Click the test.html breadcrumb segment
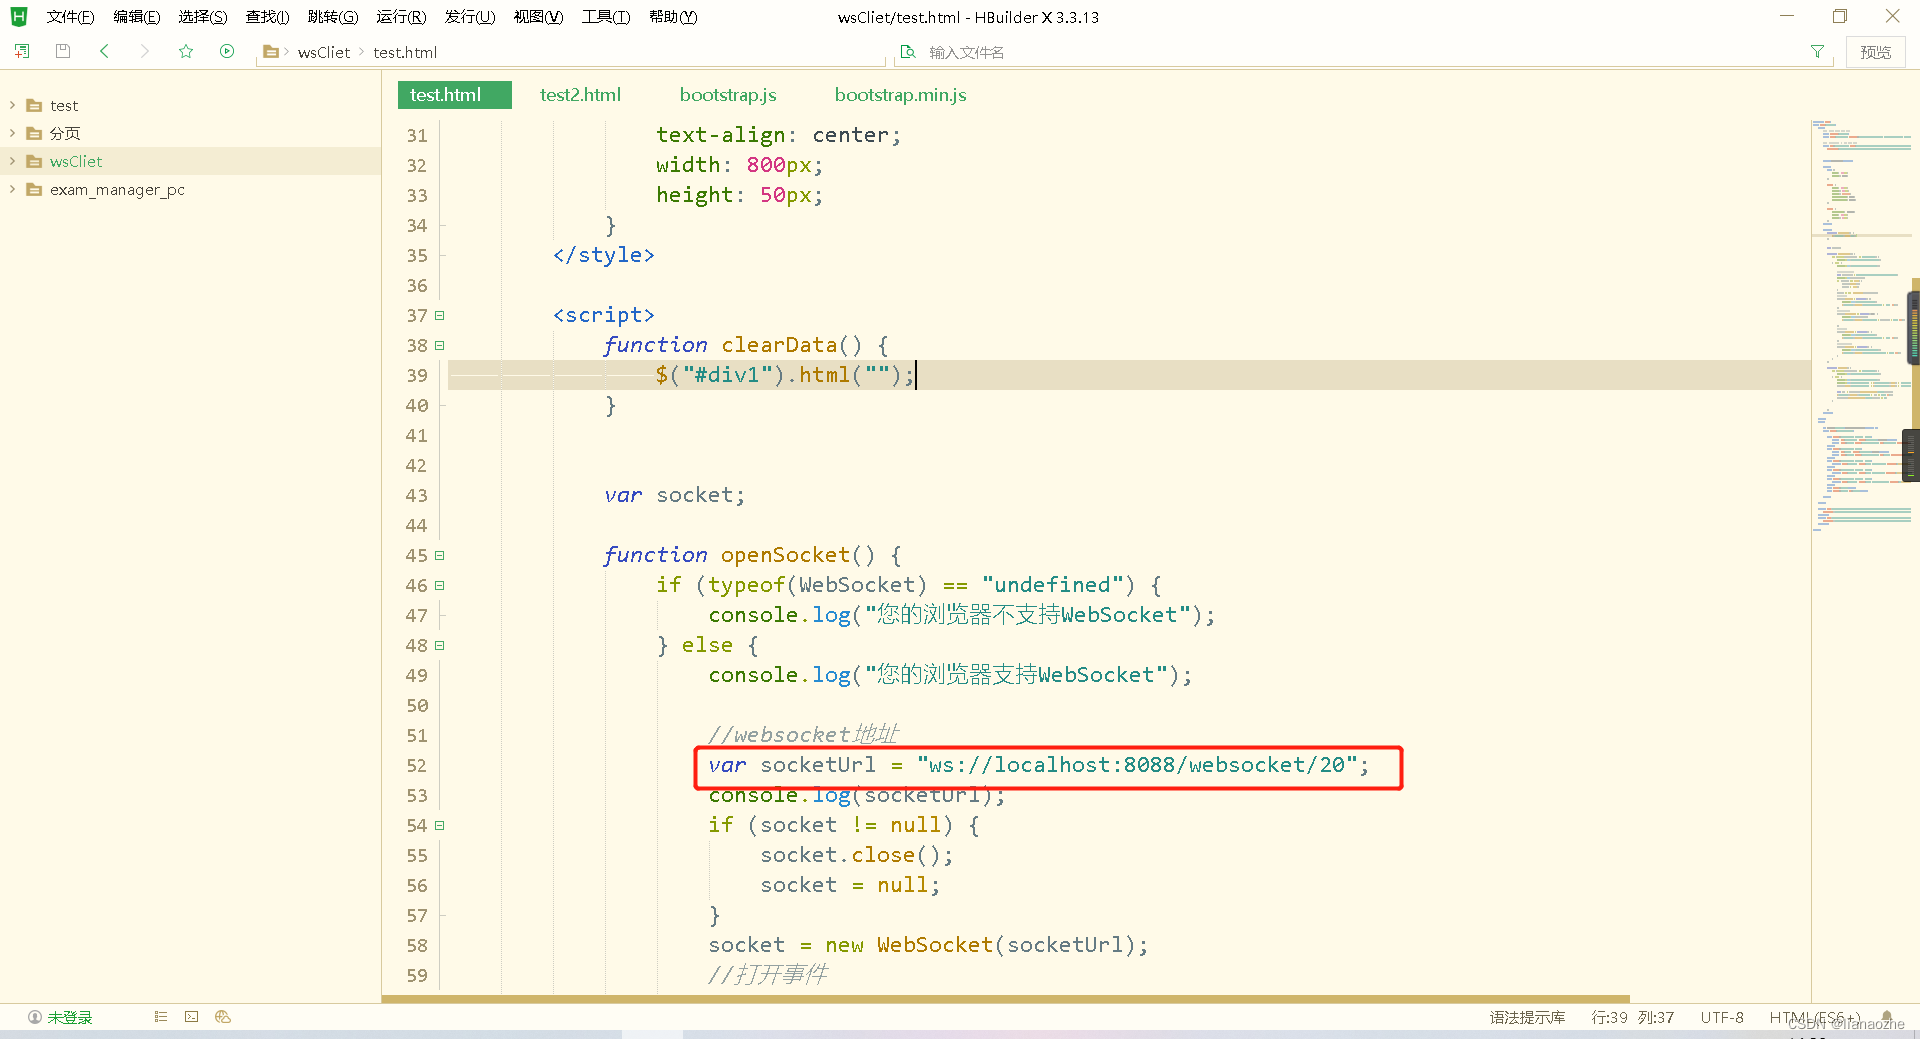The height and width of the screenshot is (1039, 1920). coord(405,52)
